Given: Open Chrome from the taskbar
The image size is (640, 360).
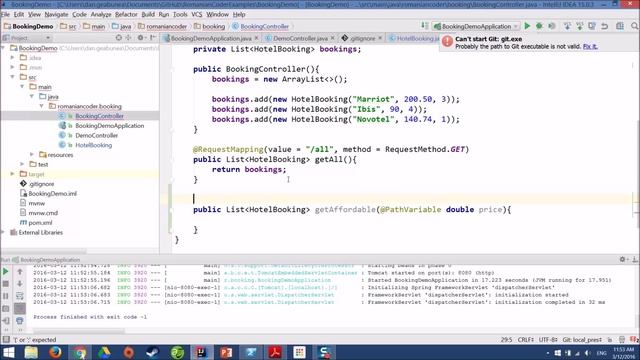Looking at the screenshot, I should click(x=80, y=352).
